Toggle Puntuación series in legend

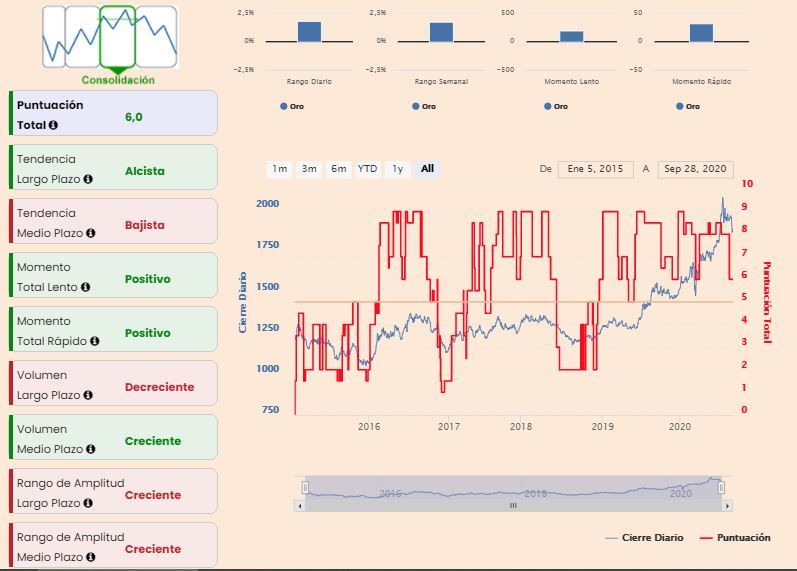(735, 537)
